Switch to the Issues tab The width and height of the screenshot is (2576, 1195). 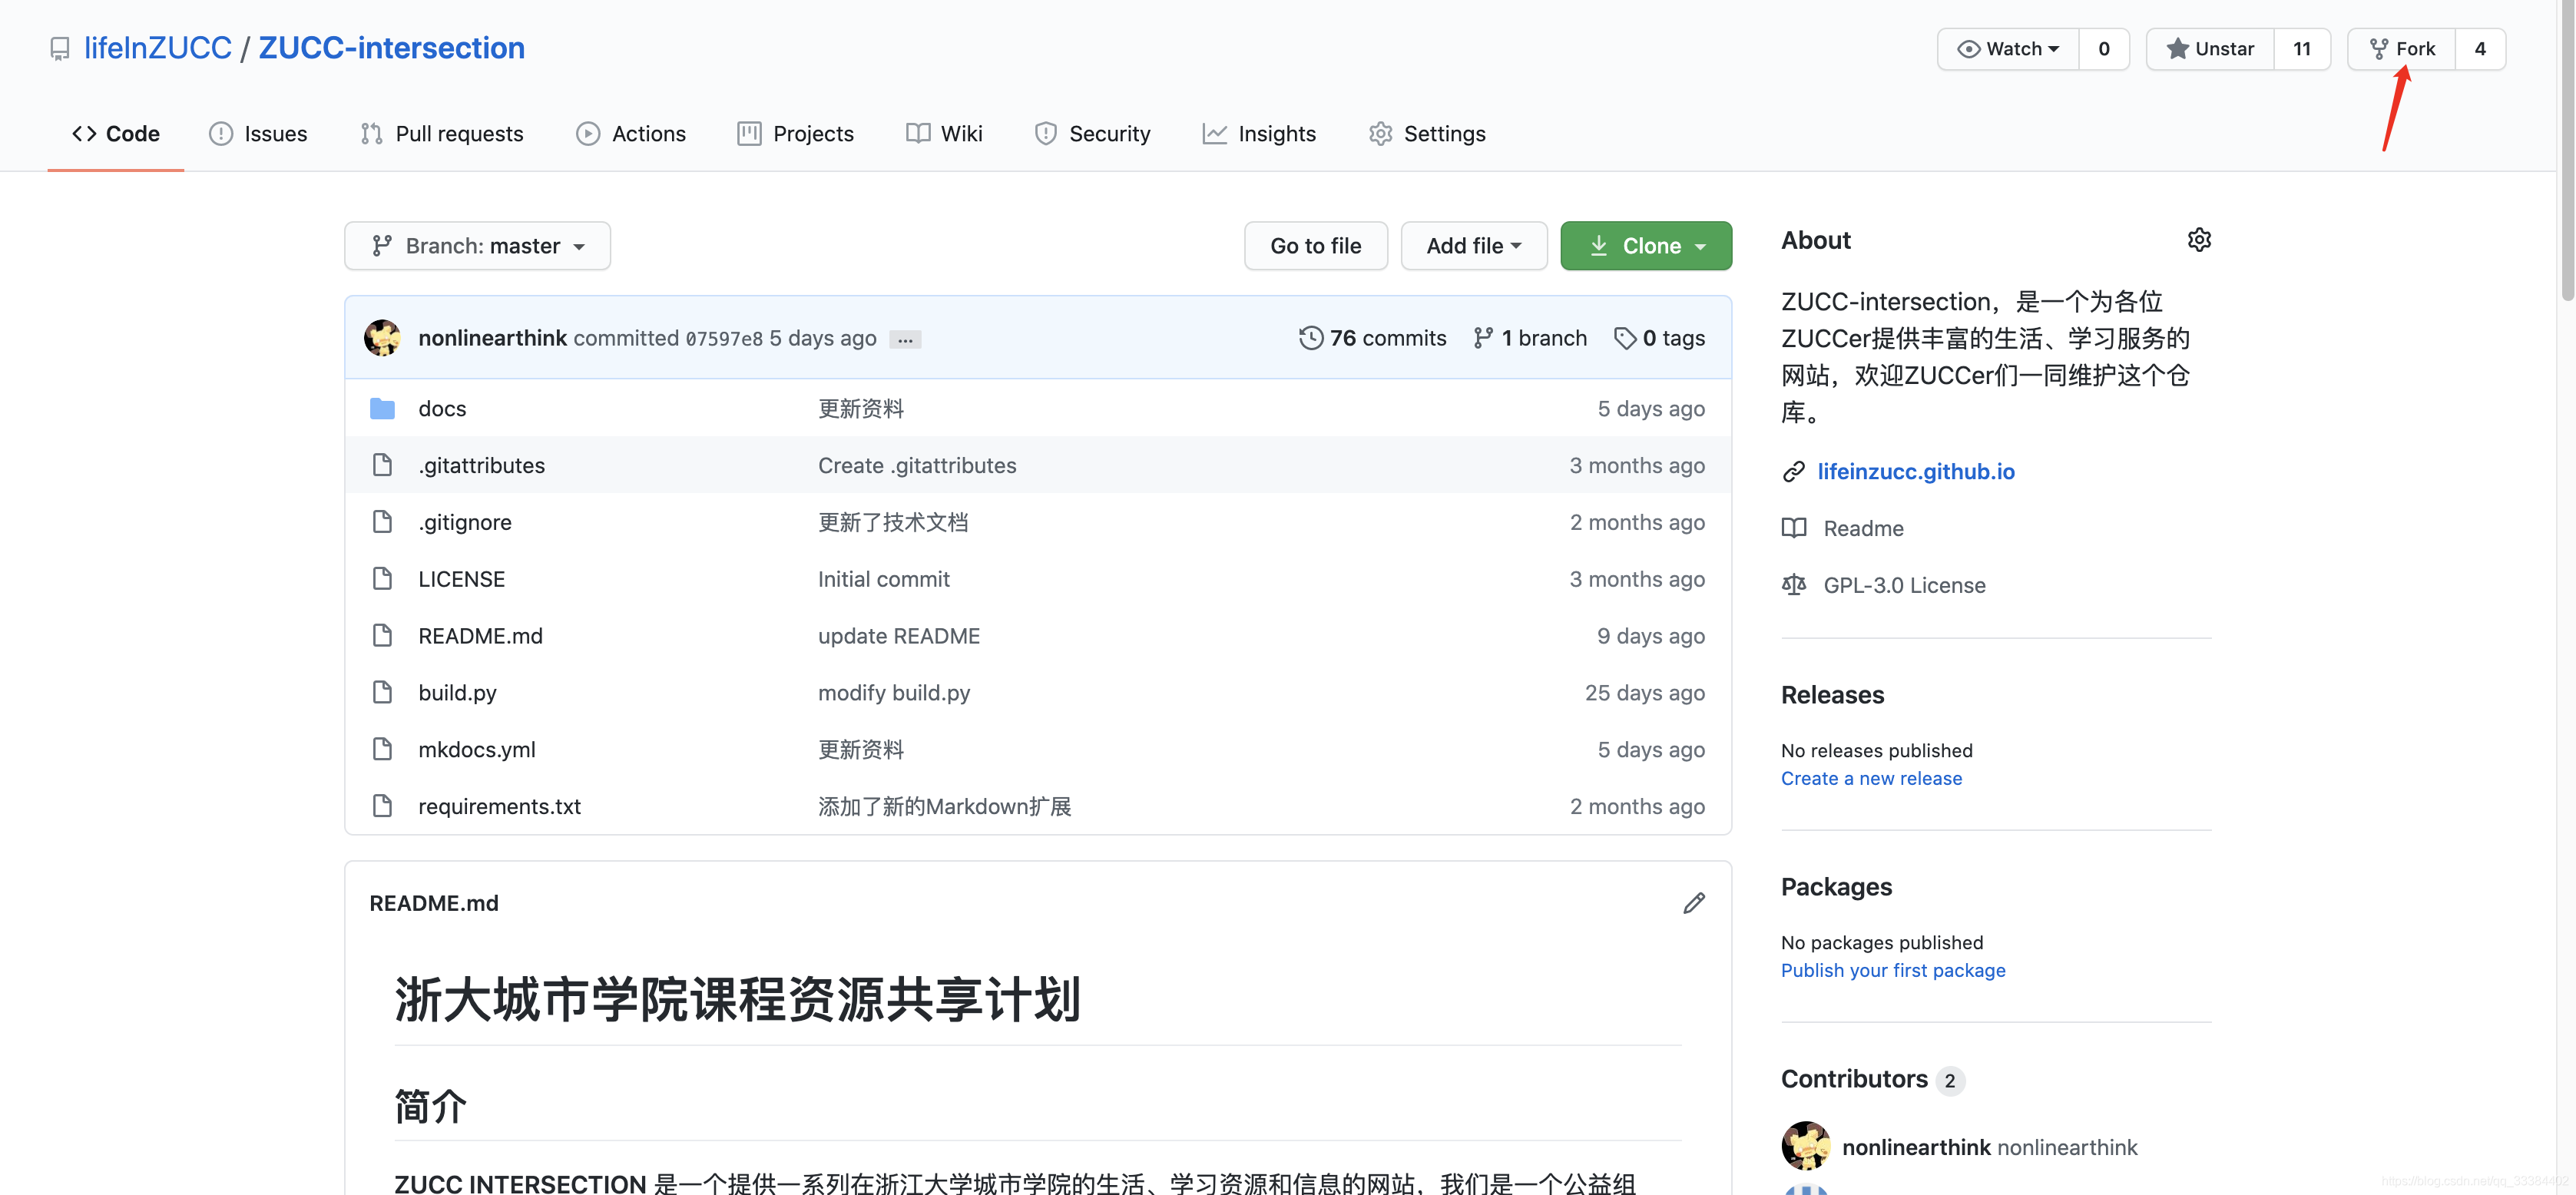(x=258, y=134)
